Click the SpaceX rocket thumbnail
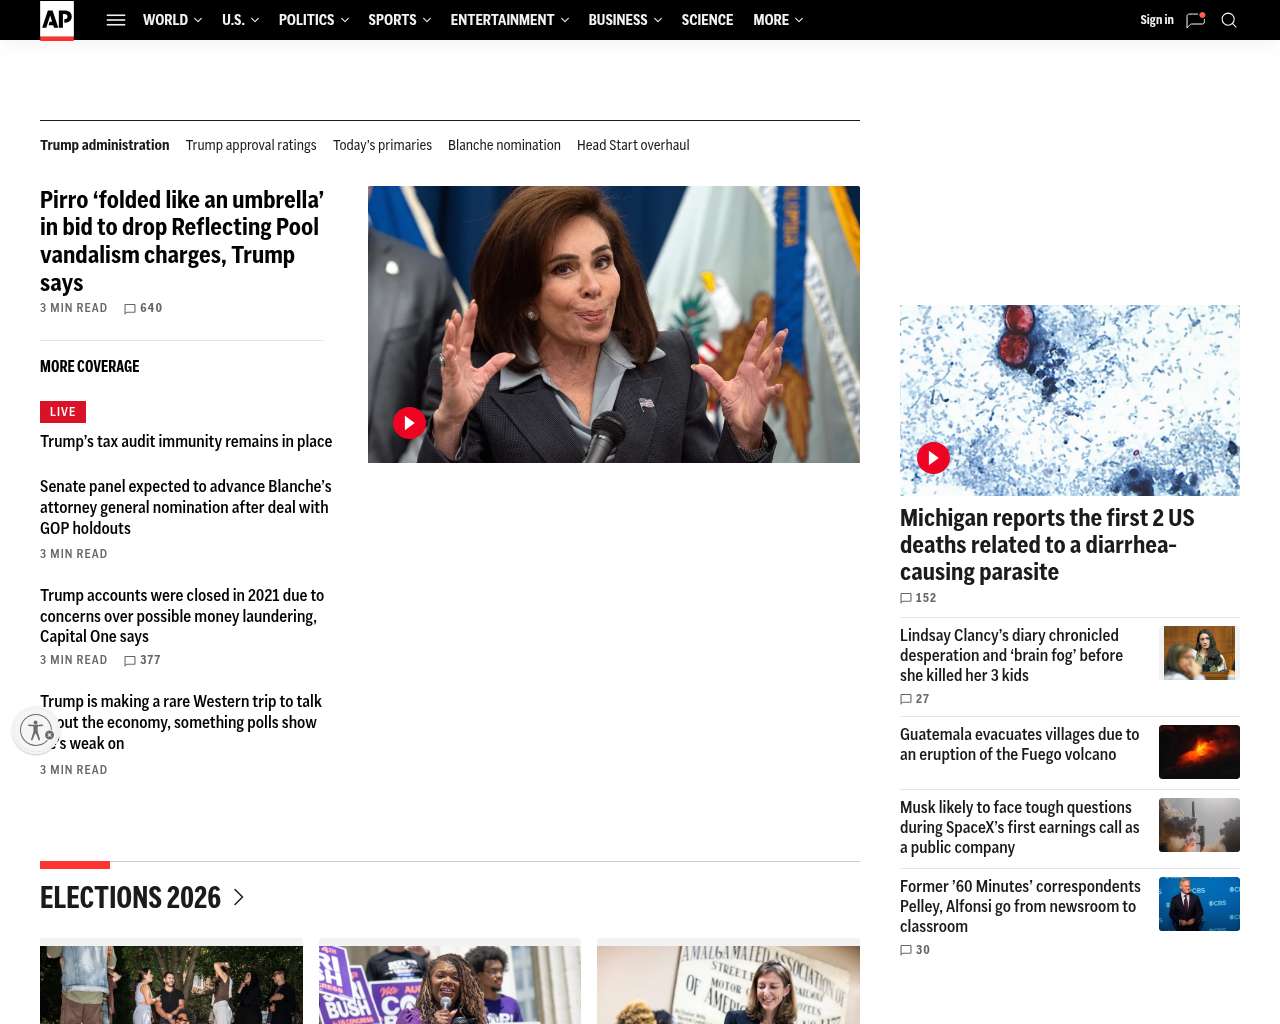 (x=1199, y=825)
